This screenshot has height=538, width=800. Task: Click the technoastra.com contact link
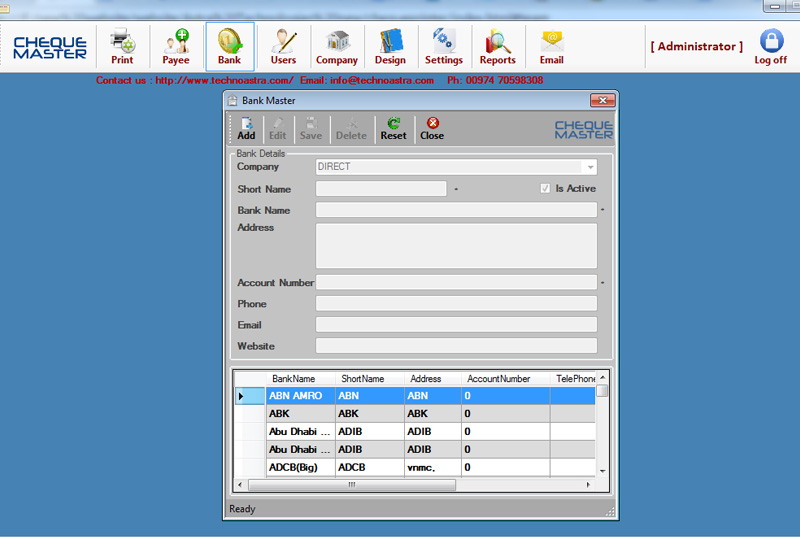click(x=224, y=80)
